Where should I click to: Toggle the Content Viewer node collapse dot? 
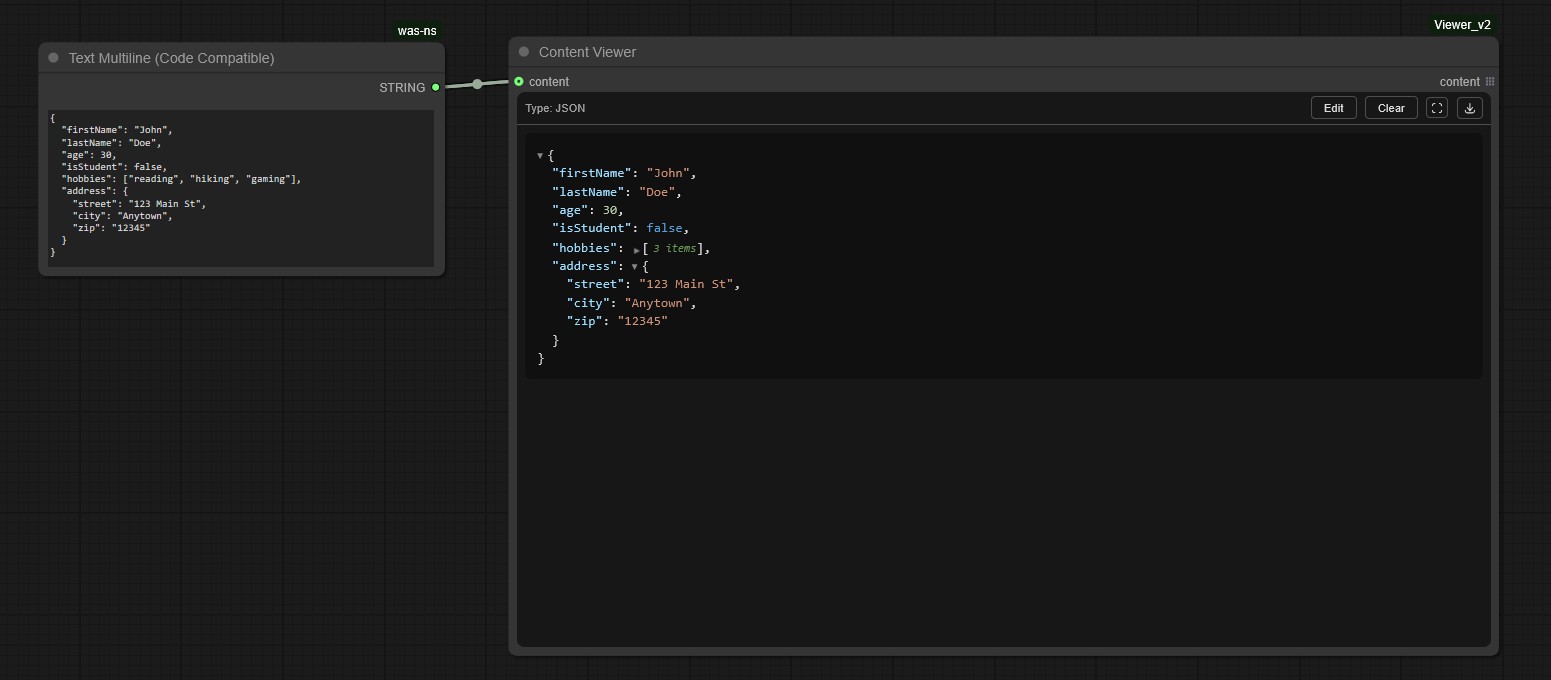tap(524, 52)
